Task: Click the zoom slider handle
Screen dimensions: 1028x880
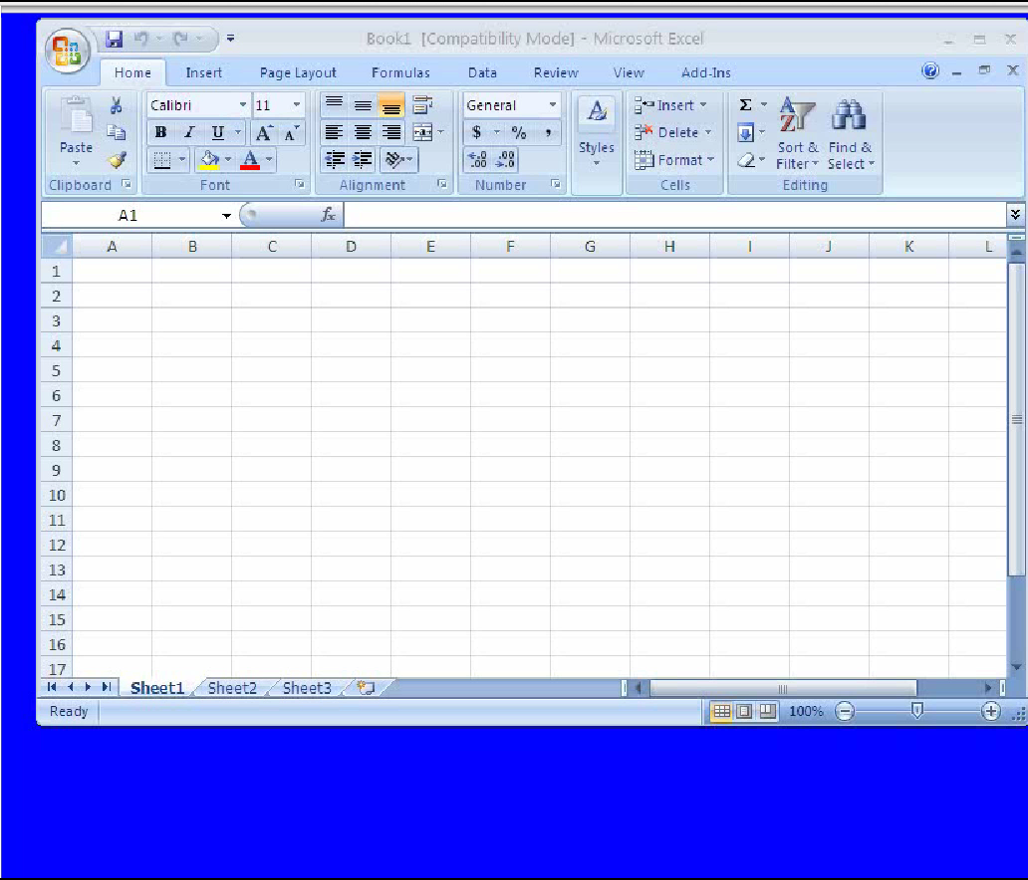Action: 917,711
